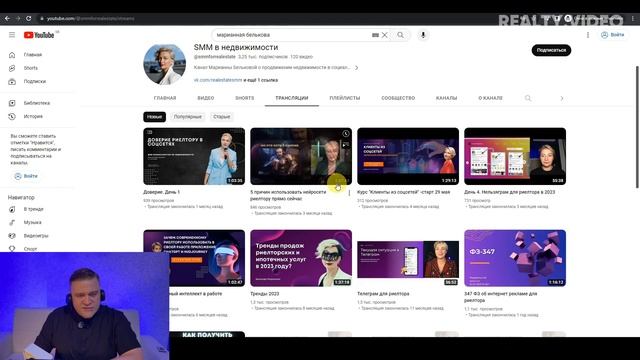Click title 'Тренды 2023'
640x360 pixels.
[265, 294]
